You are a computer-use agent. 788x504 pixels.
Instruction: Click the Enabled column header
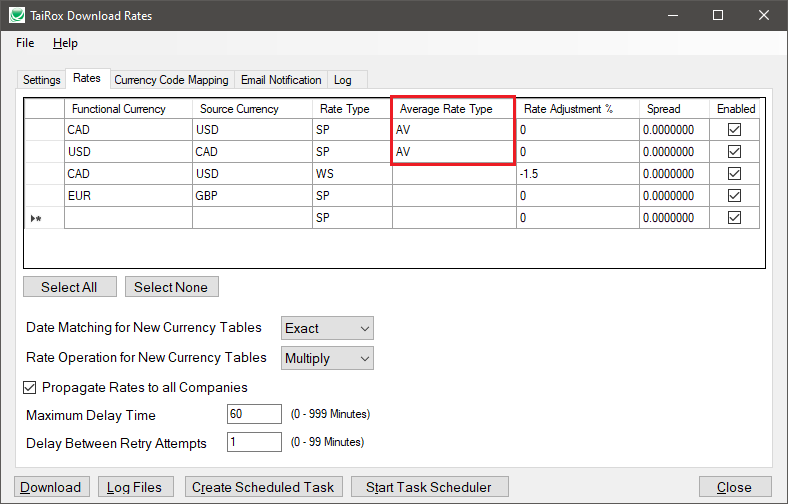(735, 109)
